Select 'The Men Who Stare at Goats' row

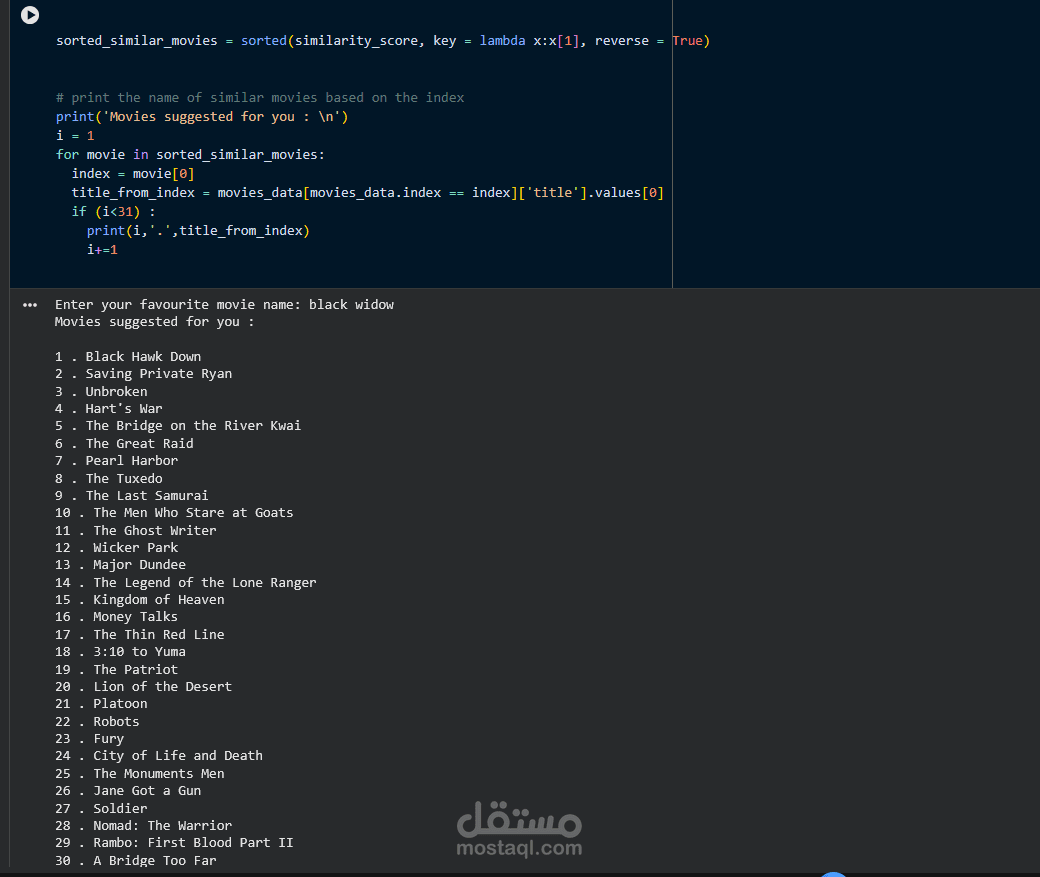click(174, 513)
